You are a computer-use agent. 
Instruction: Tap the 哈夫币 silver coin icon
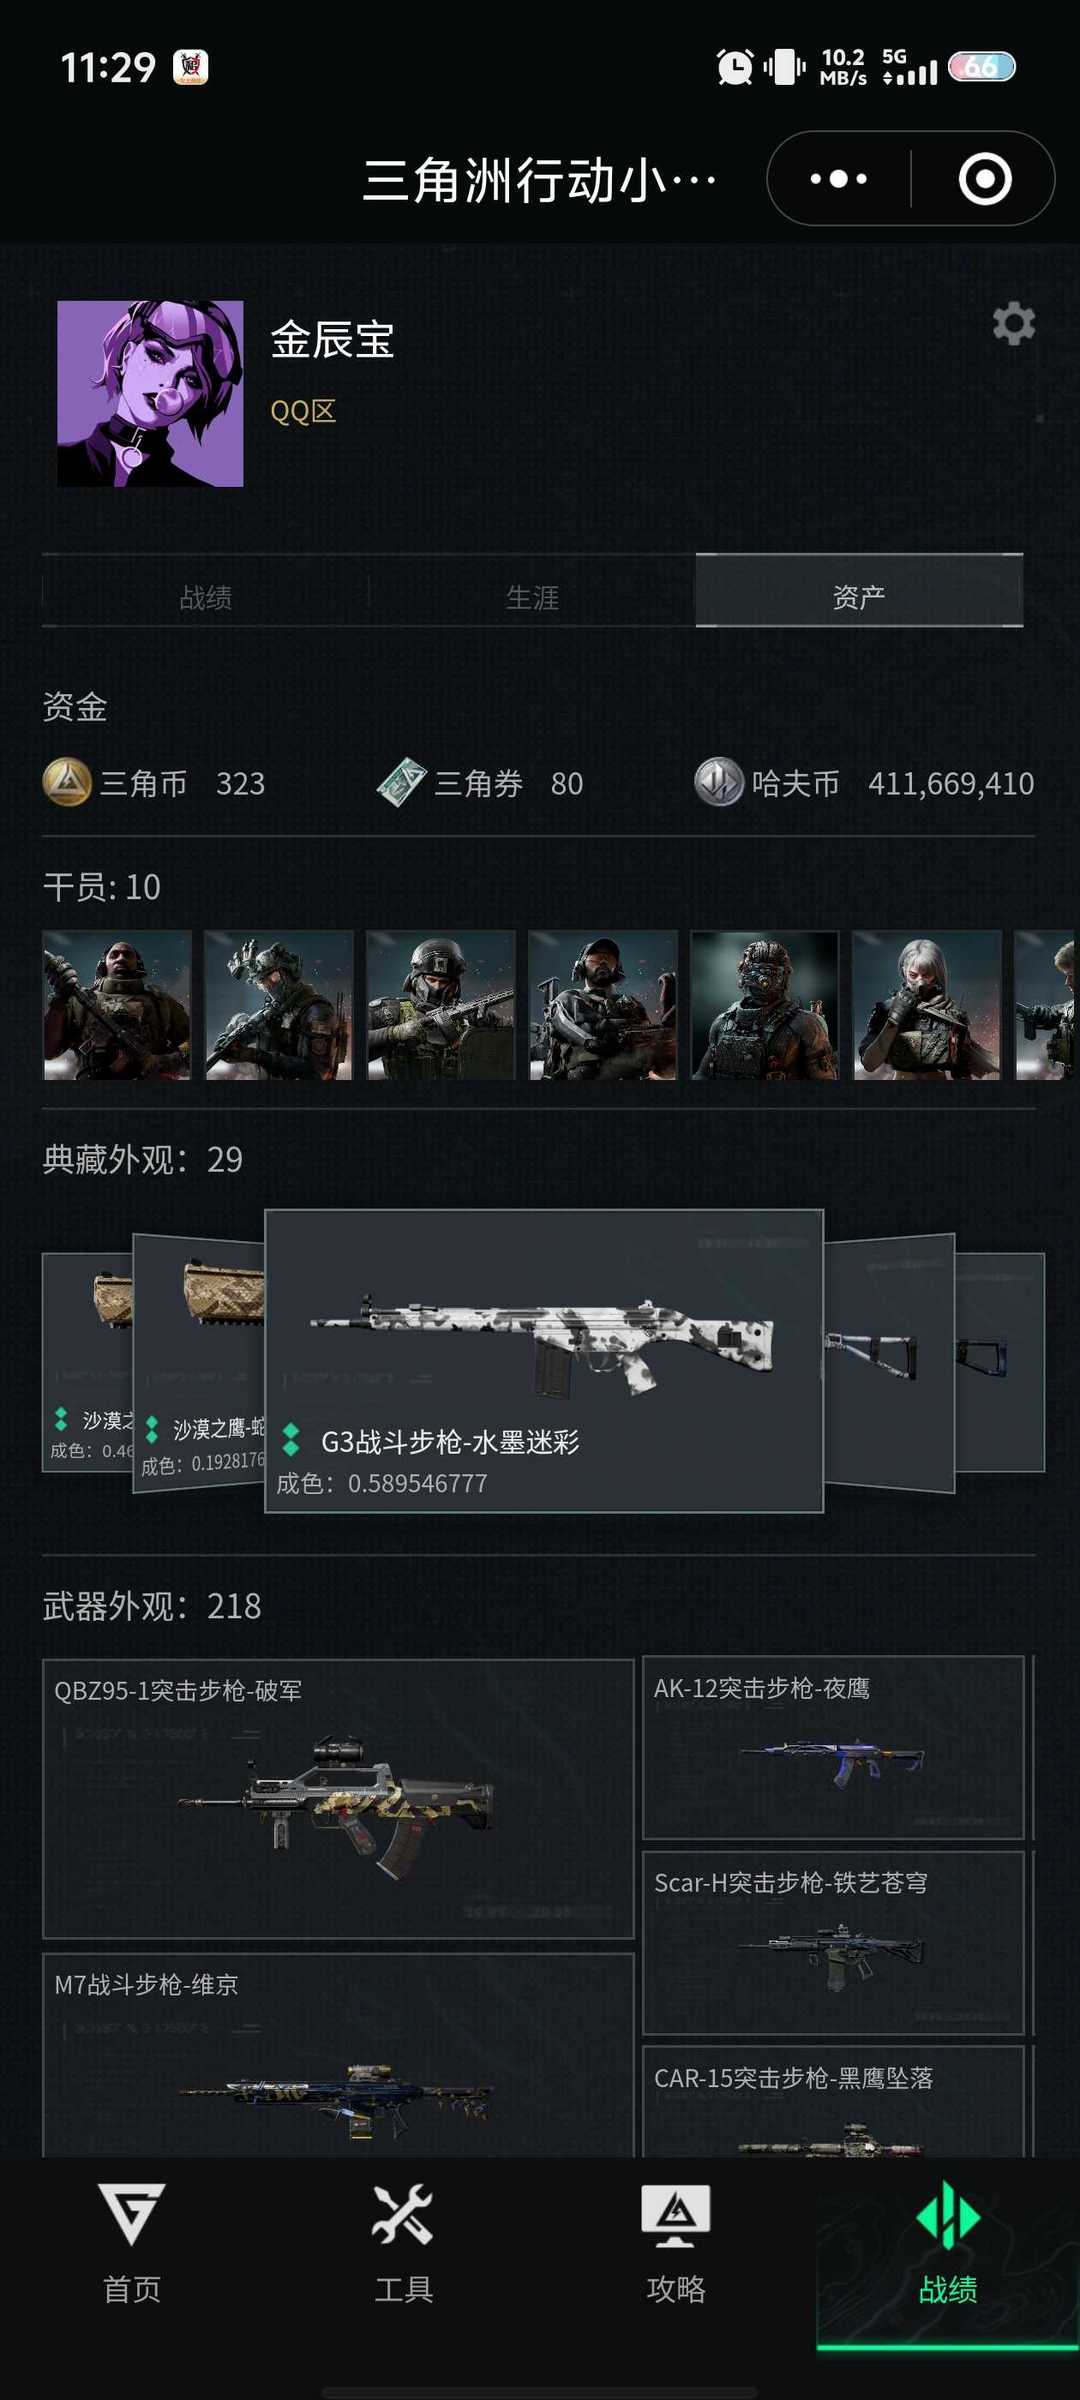point(719,782)
